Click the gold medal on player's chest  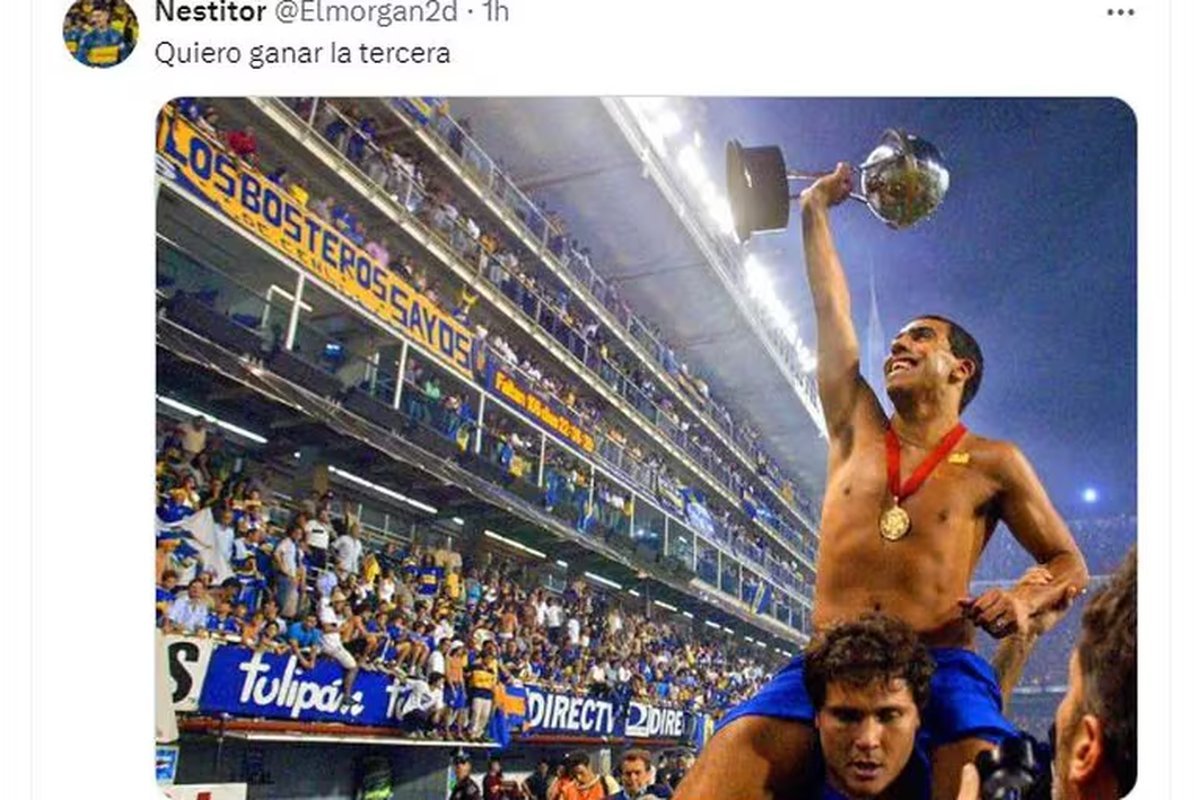pos(895,523)
